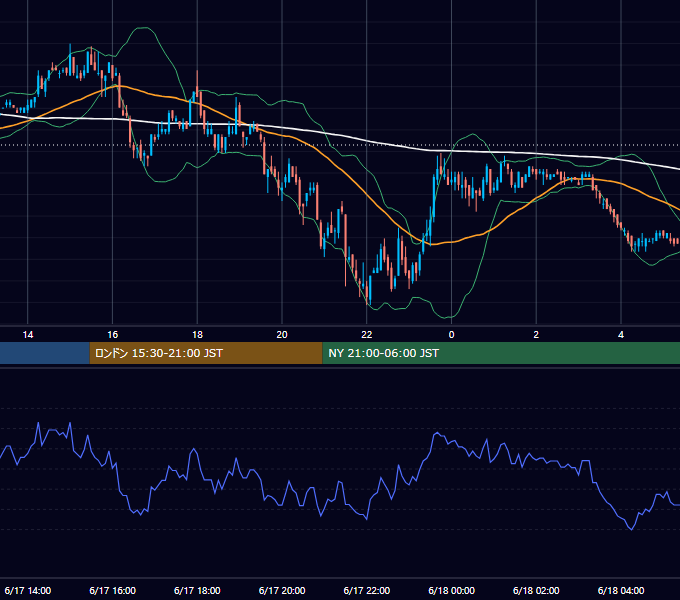Click the 22 hour axis label
This screenshot has width=680, height=600.
click(x=367, y=335)
